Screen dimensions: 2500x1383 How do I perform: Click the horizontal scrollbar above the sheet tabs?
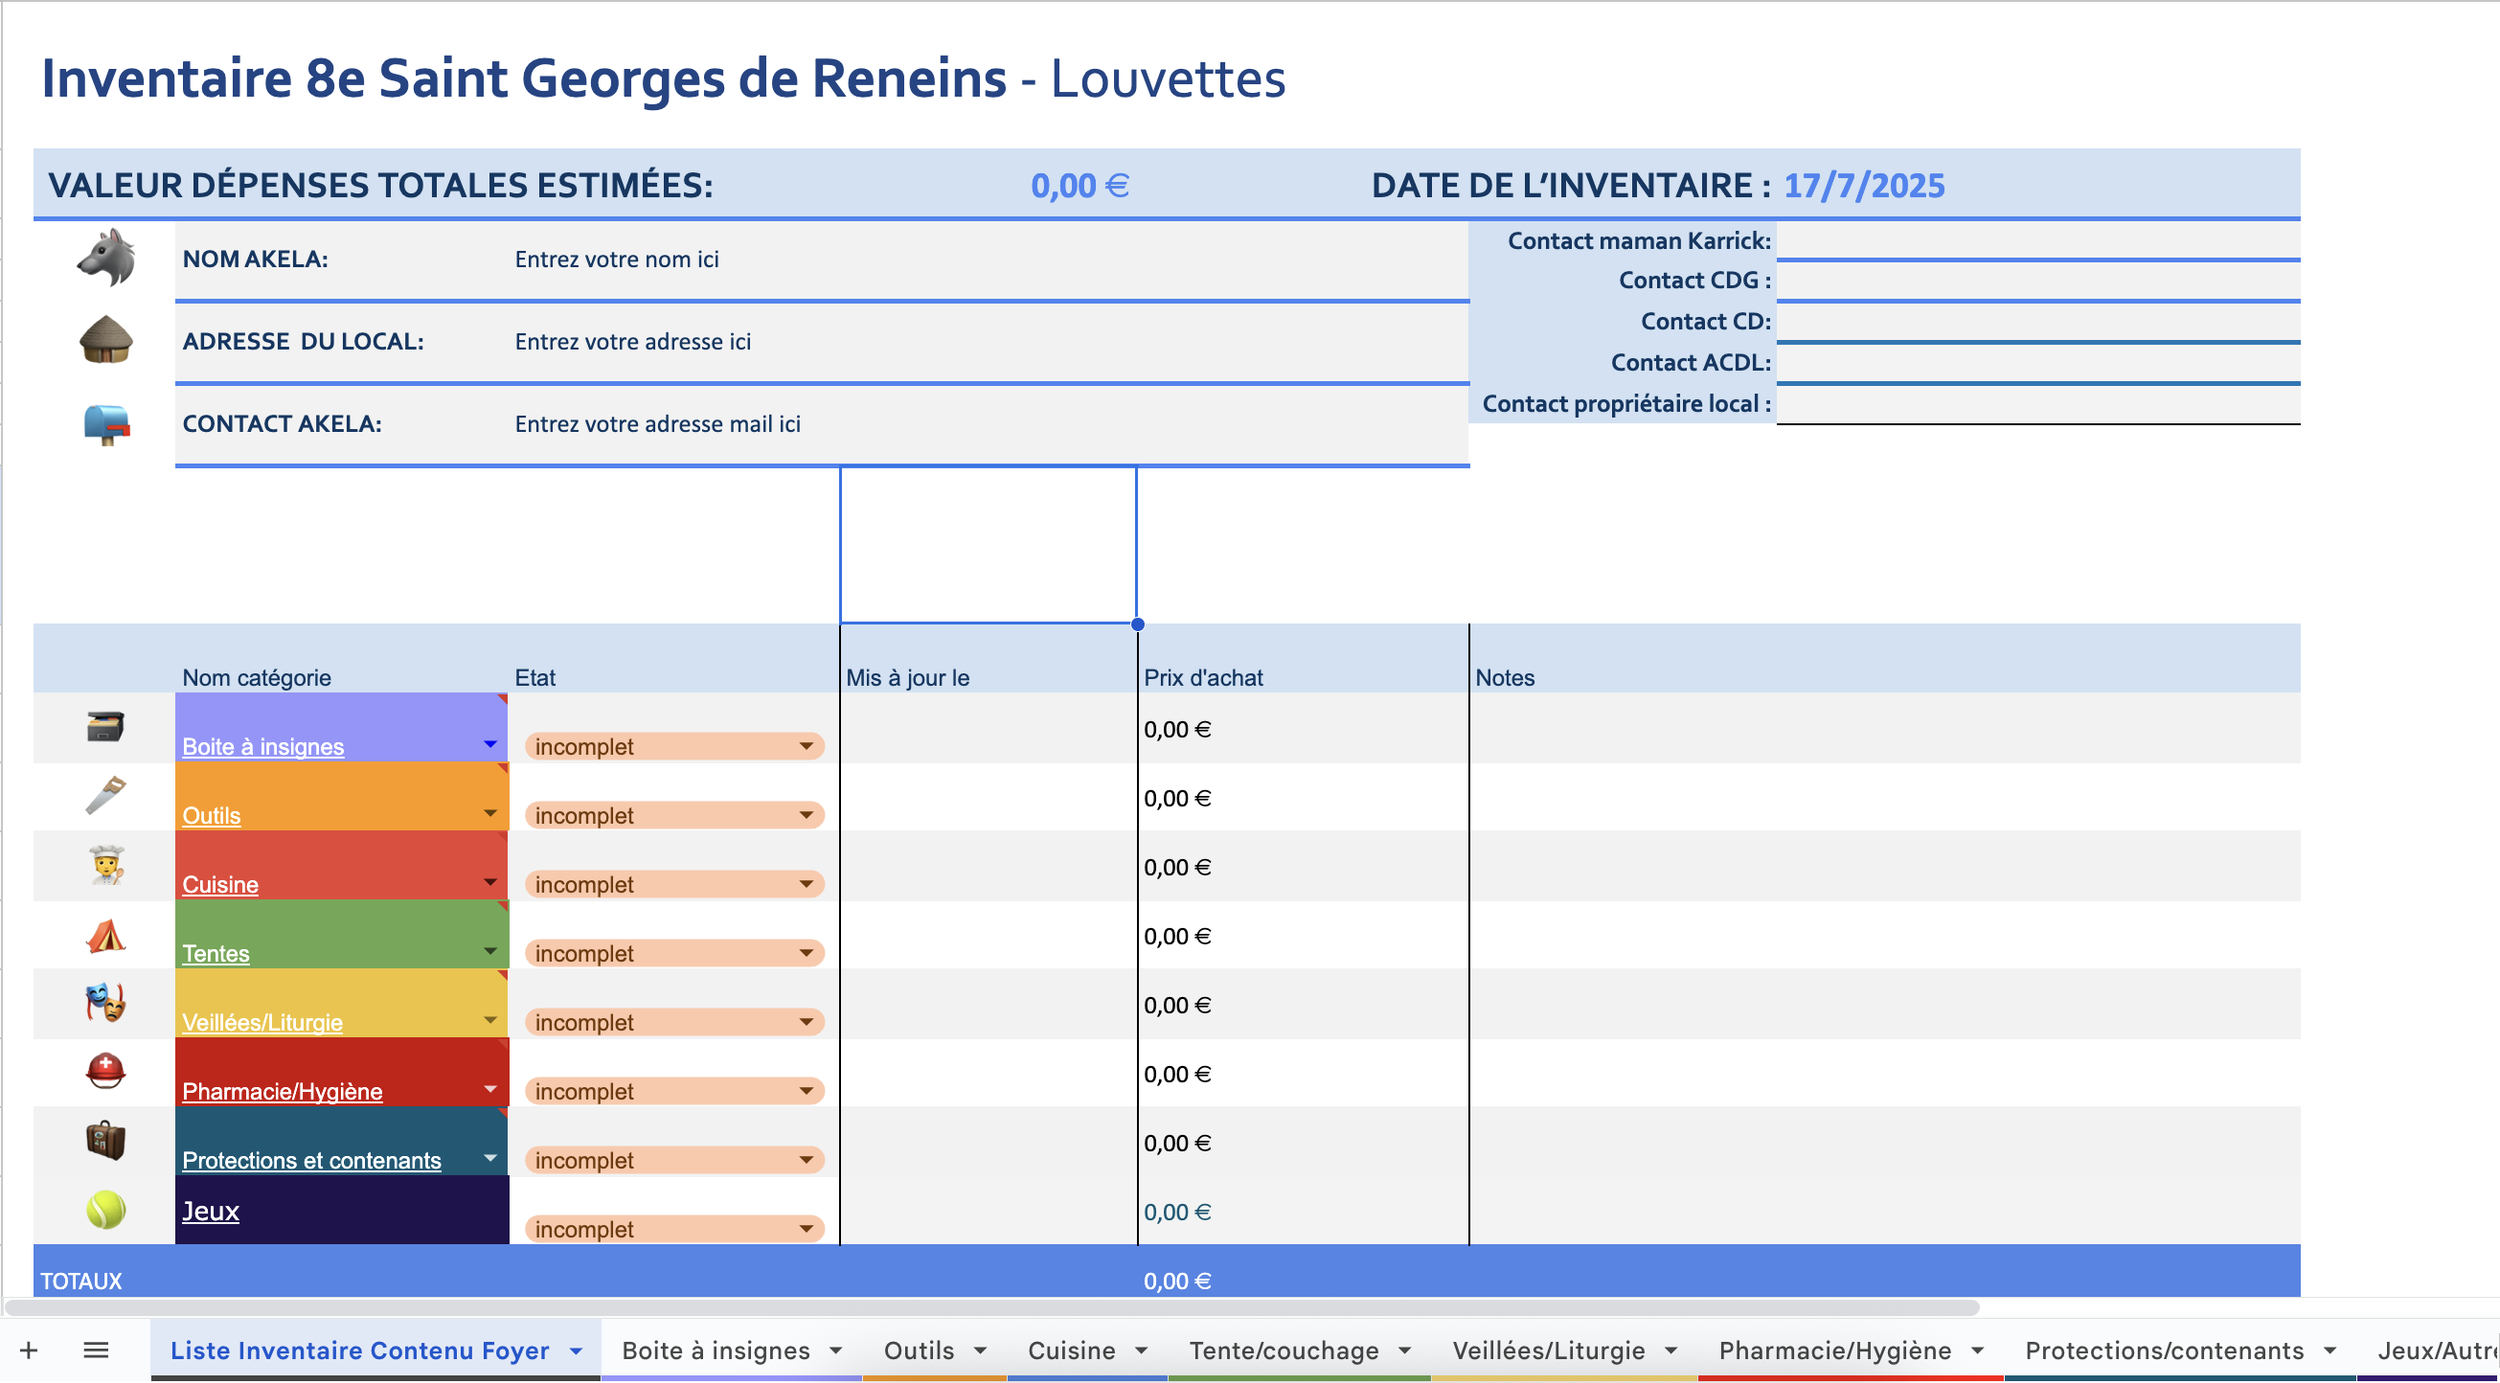click(992, 1308)
